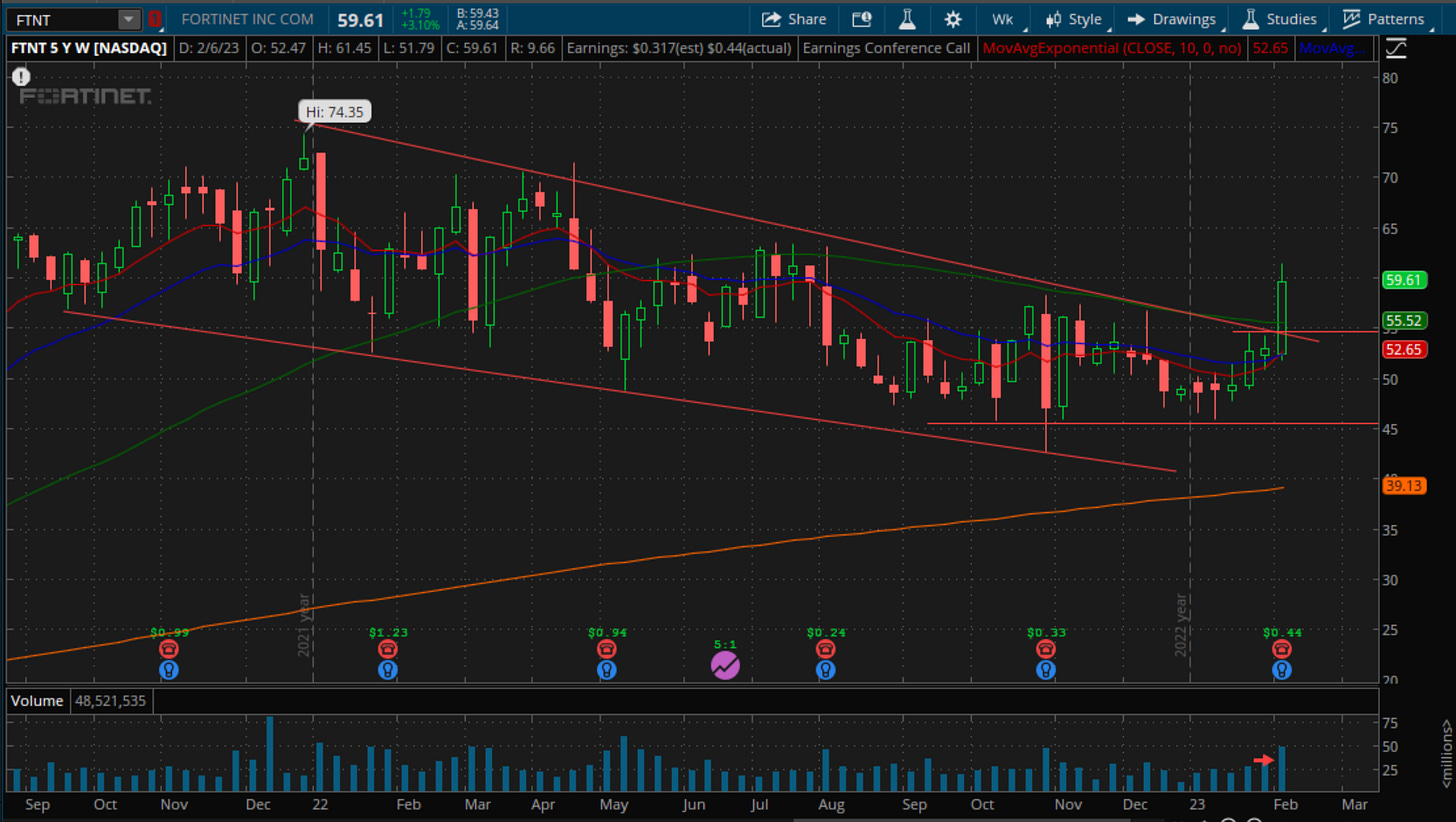
Task: Click the phone icon under $0.24 earnings
Action: 825,648
